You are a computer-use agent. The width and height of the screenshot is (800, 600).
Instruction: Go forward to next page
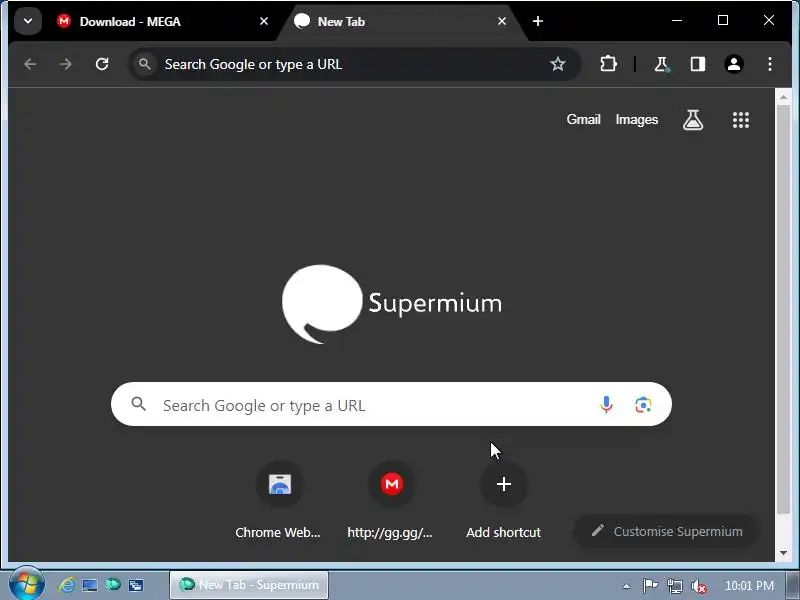(x=66, y=64)
